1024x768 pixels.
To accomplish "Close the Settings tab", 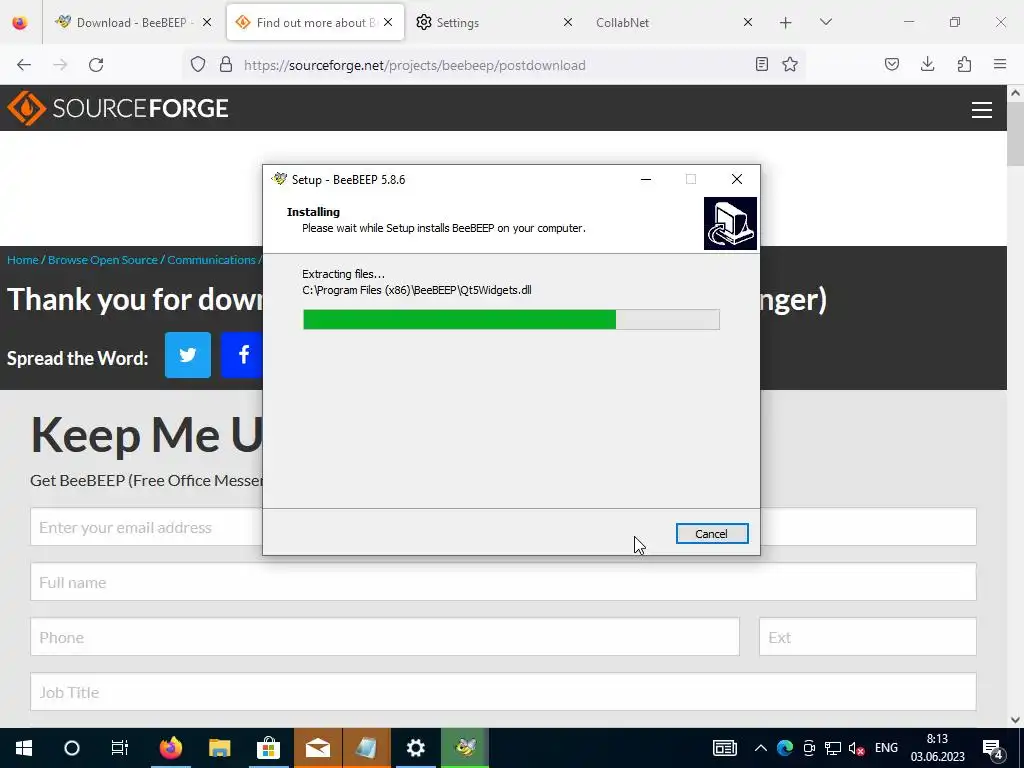I will [x=568, y=22].
